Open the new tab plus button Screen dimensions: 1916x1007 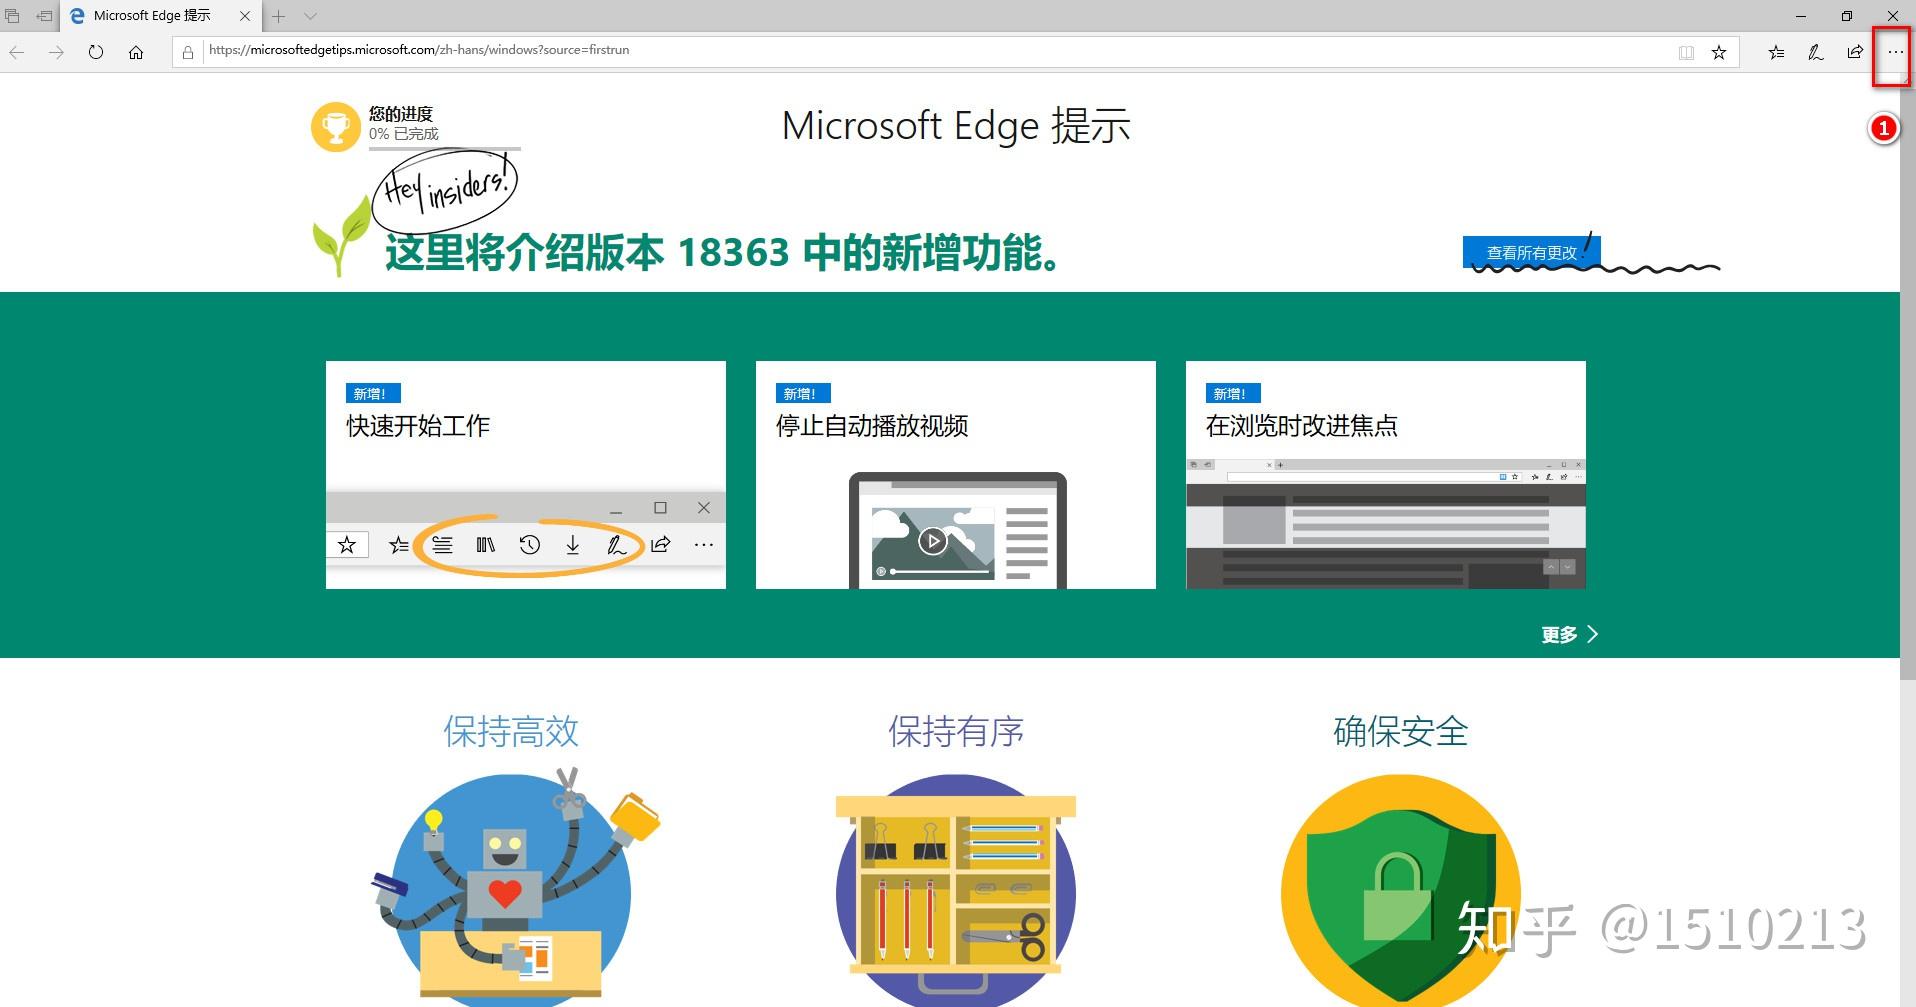point(278,16)
